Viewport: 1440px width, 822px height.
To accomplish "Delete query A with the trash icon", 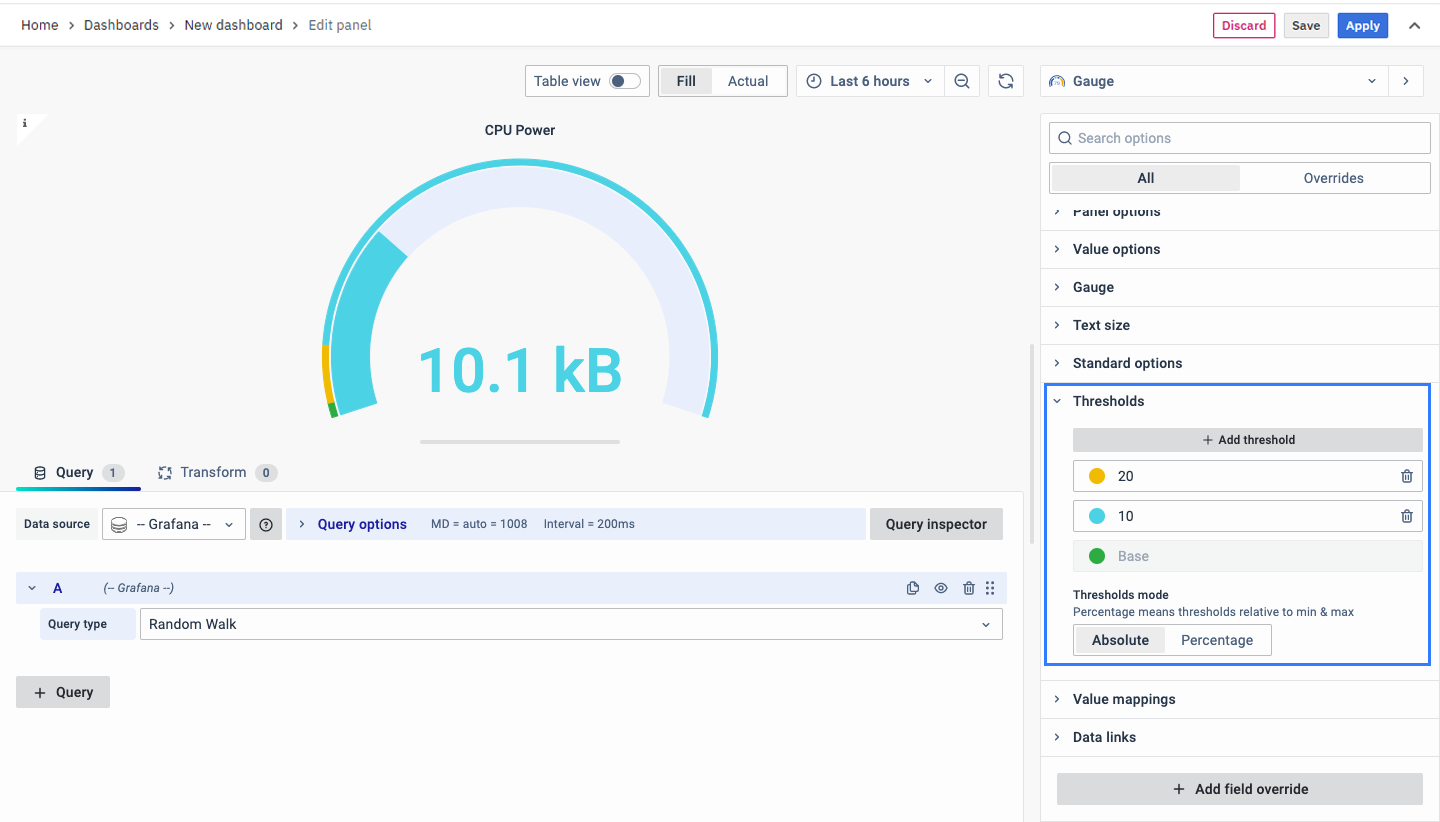I will (968, 588).
